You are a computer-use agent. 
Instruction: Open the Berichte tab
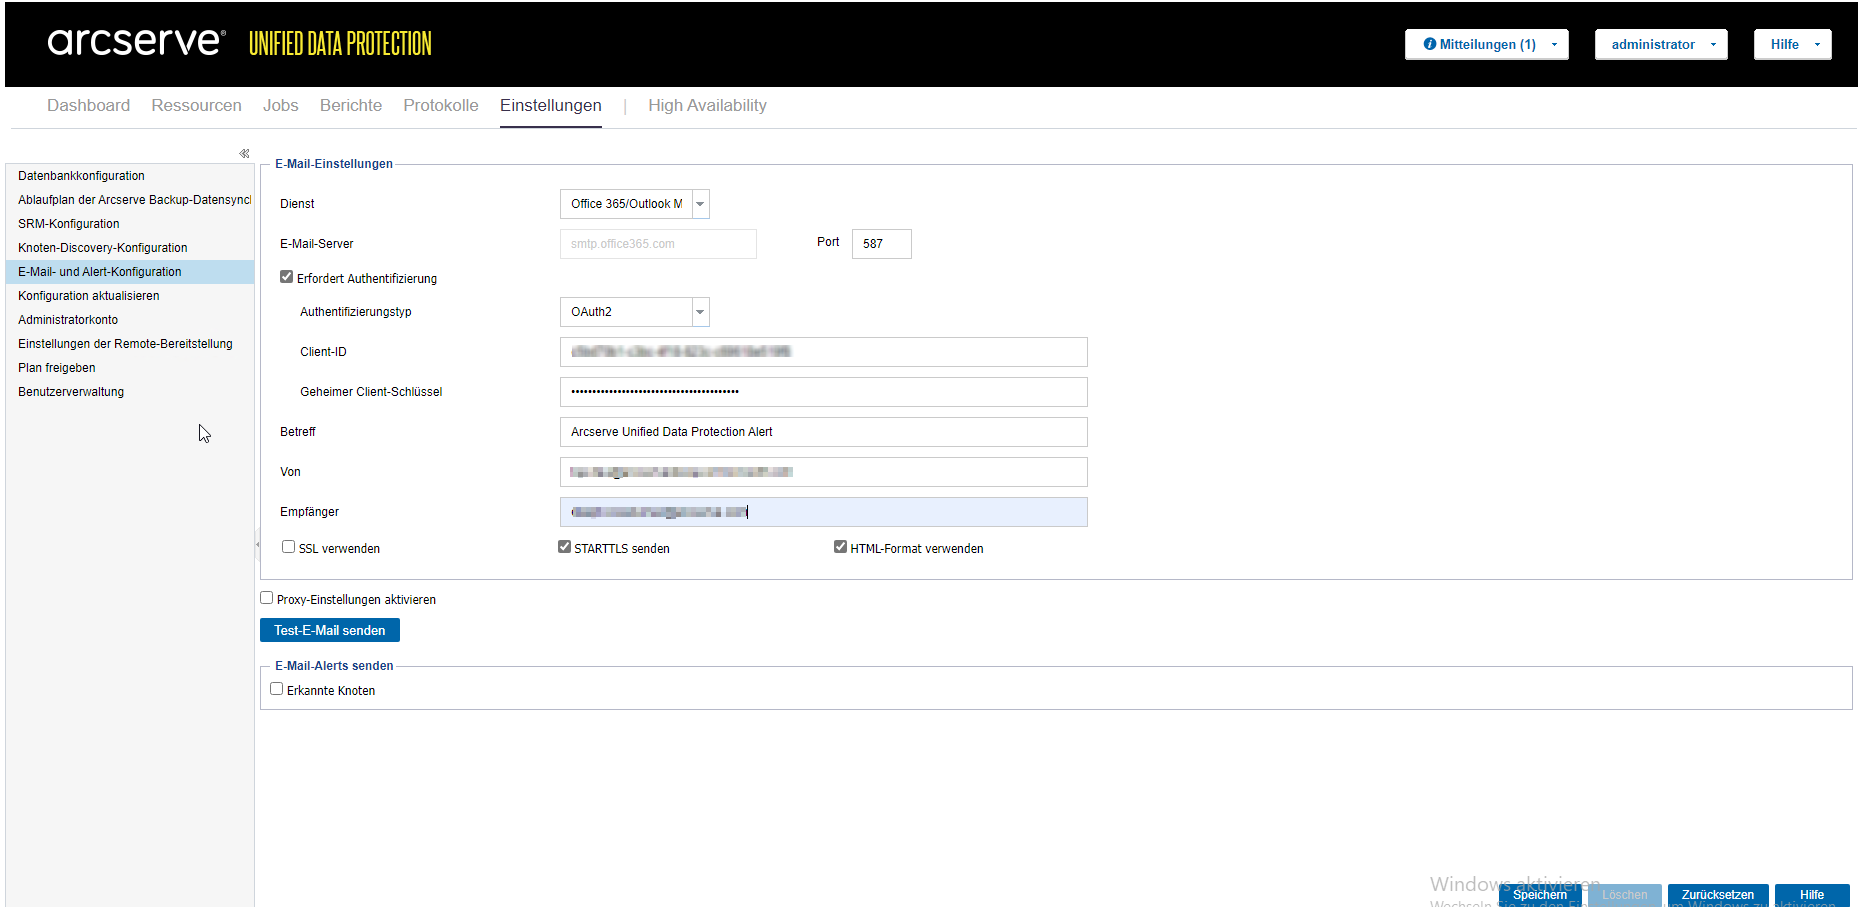click(x=351, y=105)
